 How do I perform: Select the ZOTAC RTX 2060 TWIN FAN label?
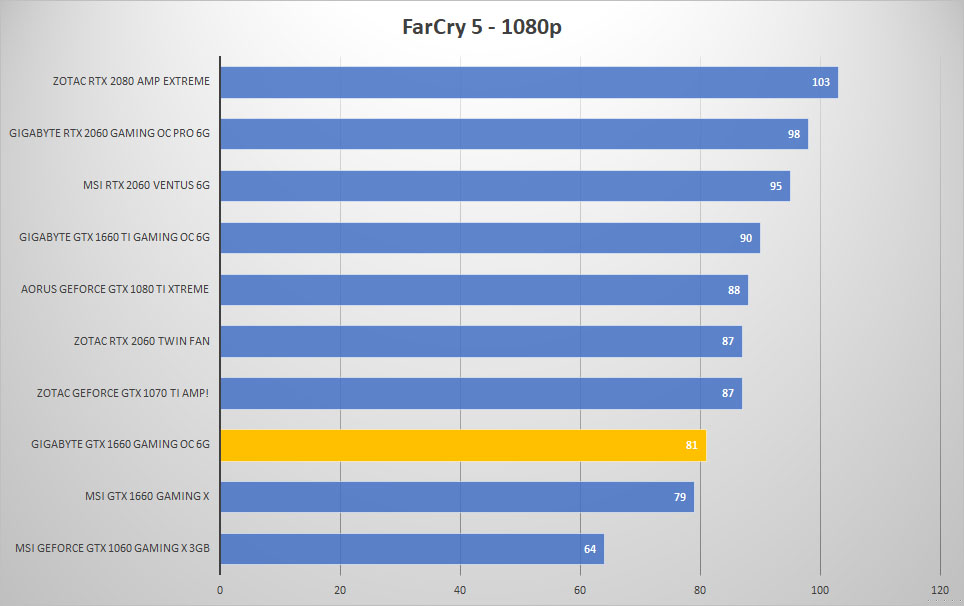[141, 341]
